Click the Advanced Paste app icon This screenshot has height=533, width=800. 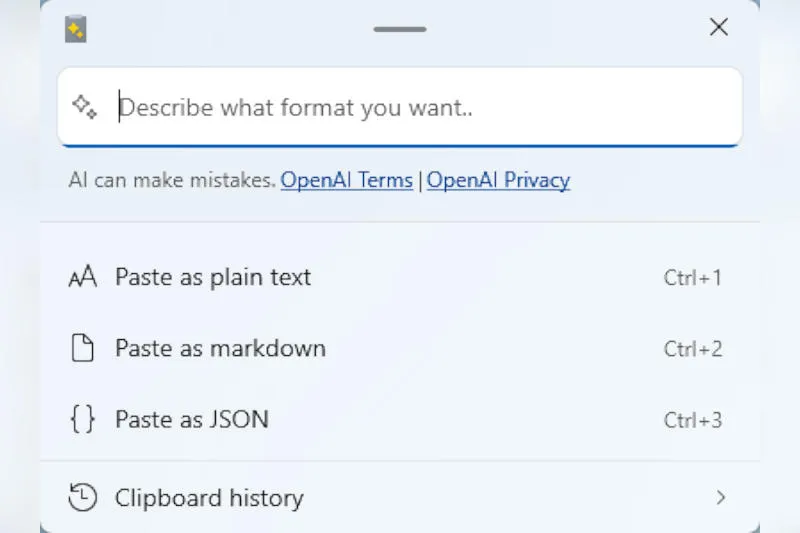[x=76, y=30]
